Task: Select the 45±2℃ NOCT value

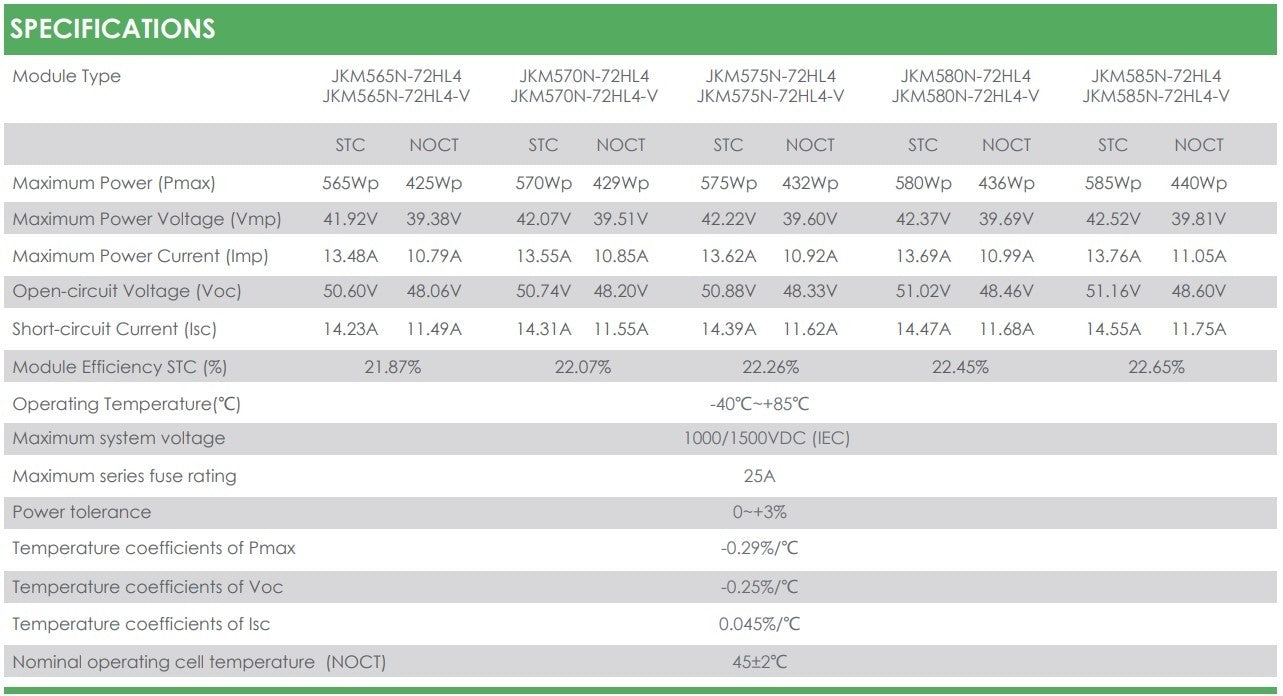Action: coord(759,661)
